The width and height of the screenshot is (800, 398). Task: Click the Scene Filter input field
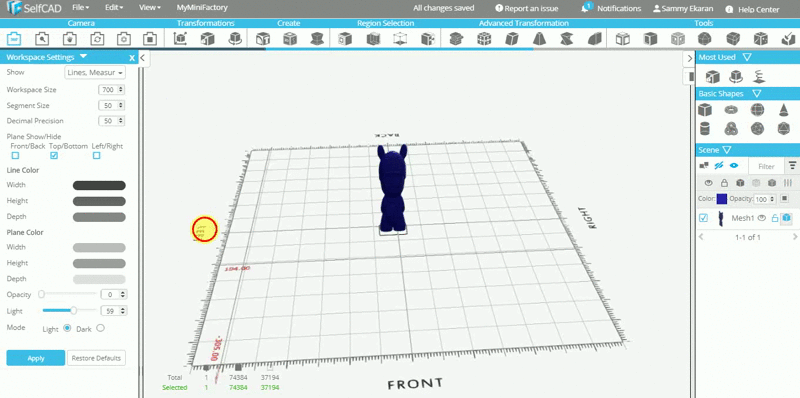pos(766,166)
